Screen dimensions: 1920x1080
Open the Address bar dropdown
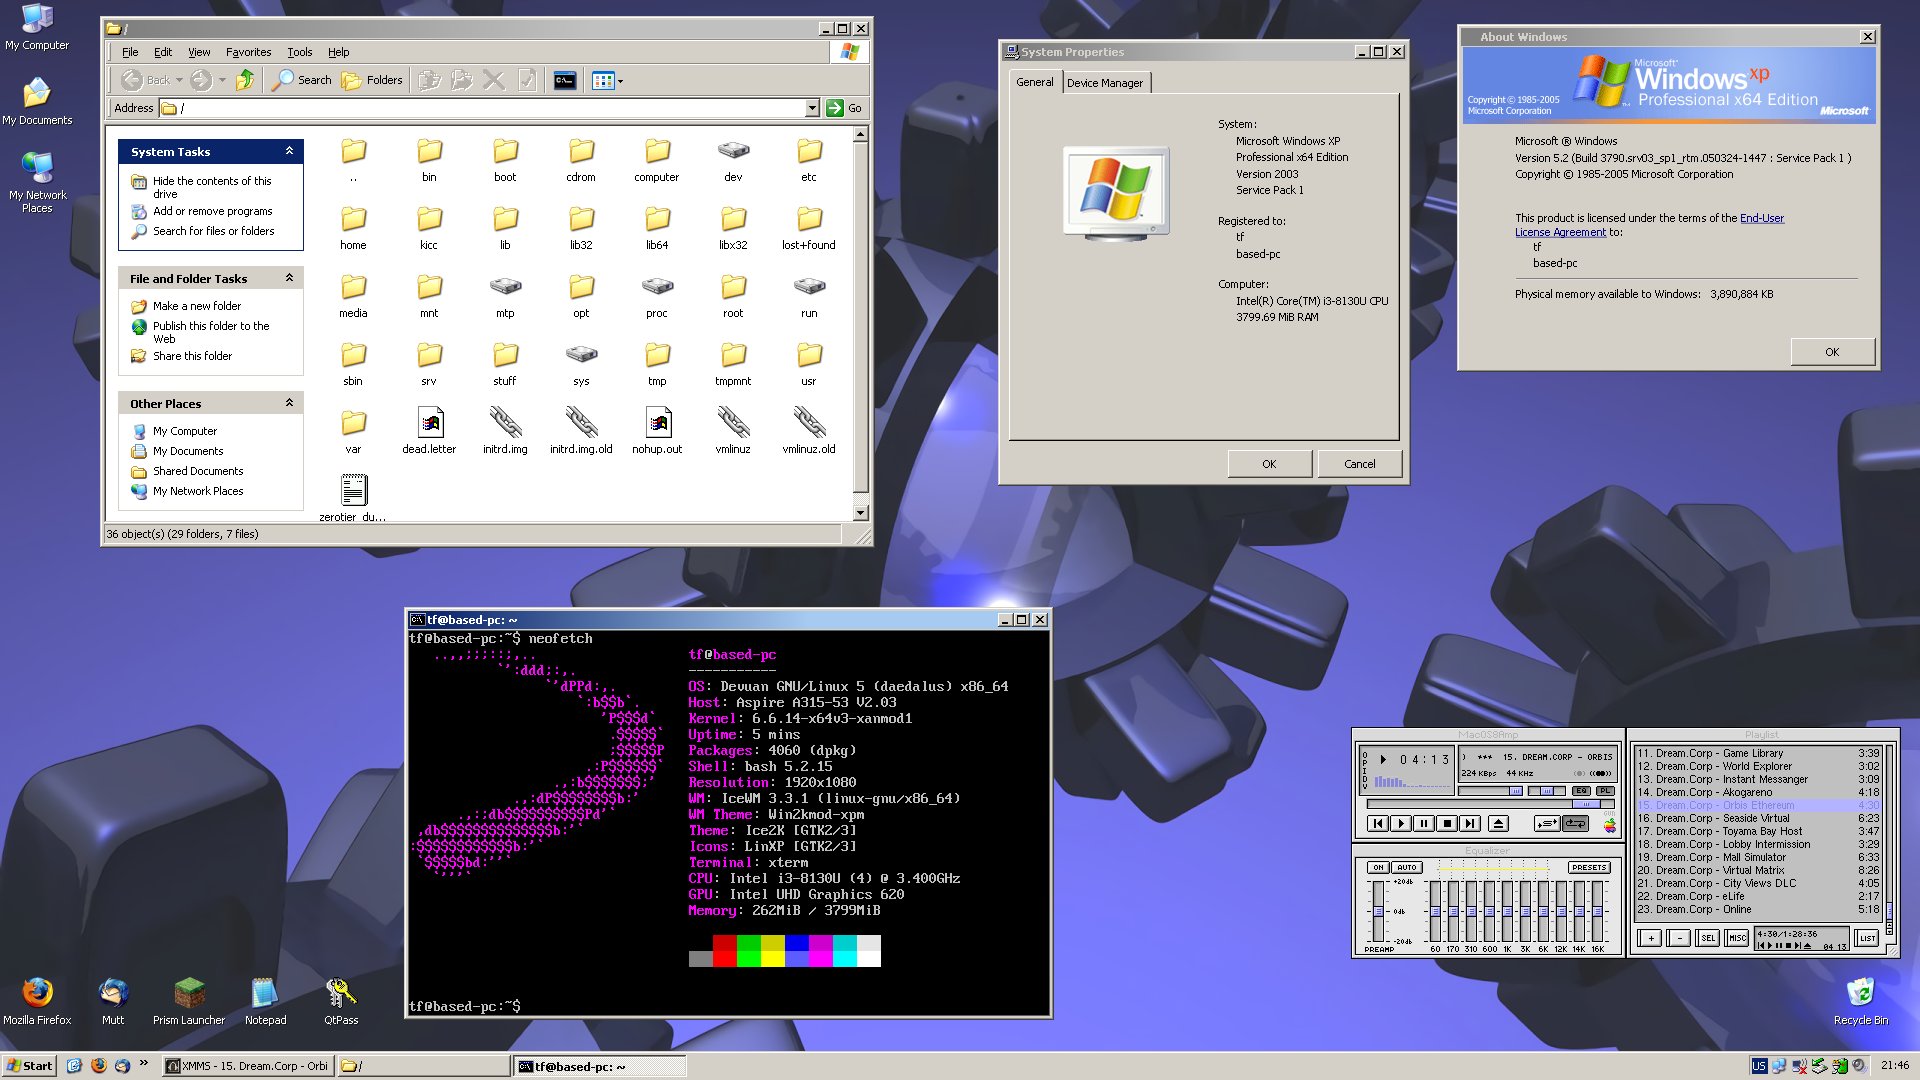pos(813,108)
